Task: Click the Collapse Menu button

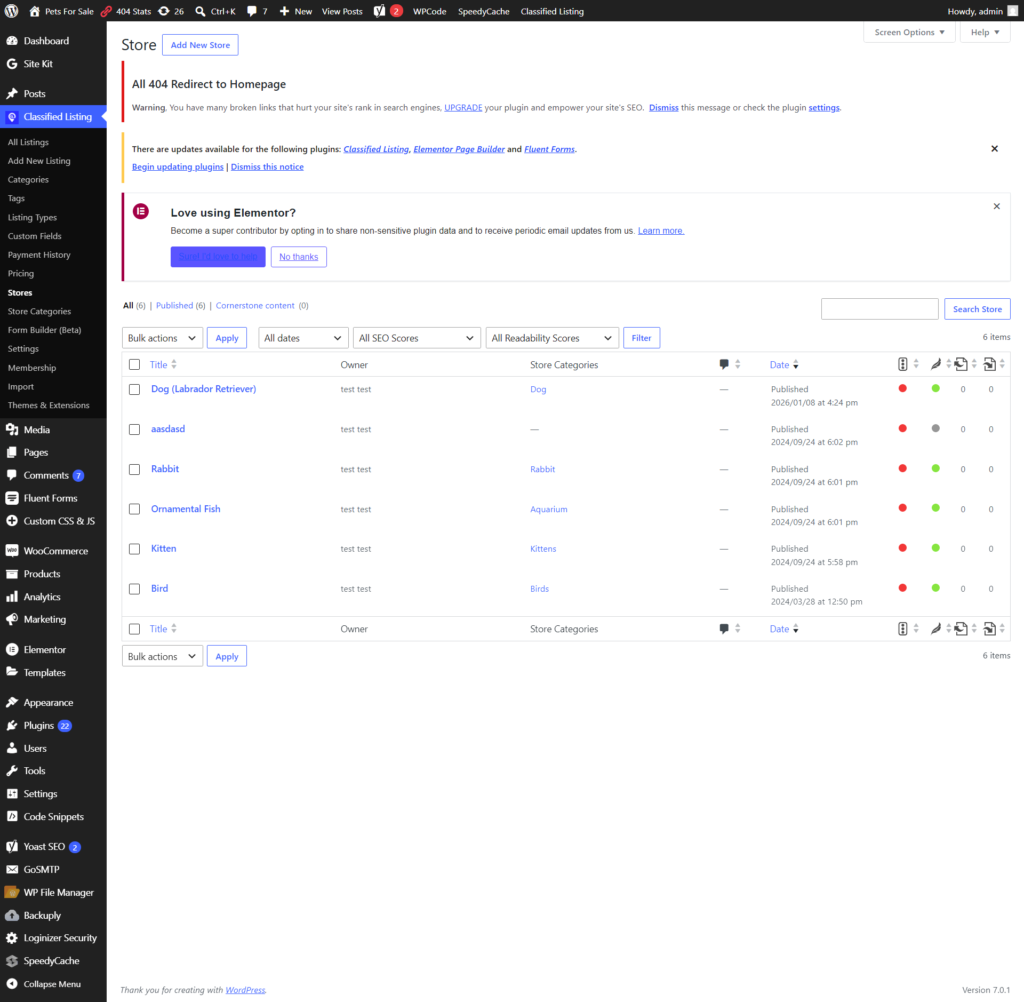Action: point(53,984)
